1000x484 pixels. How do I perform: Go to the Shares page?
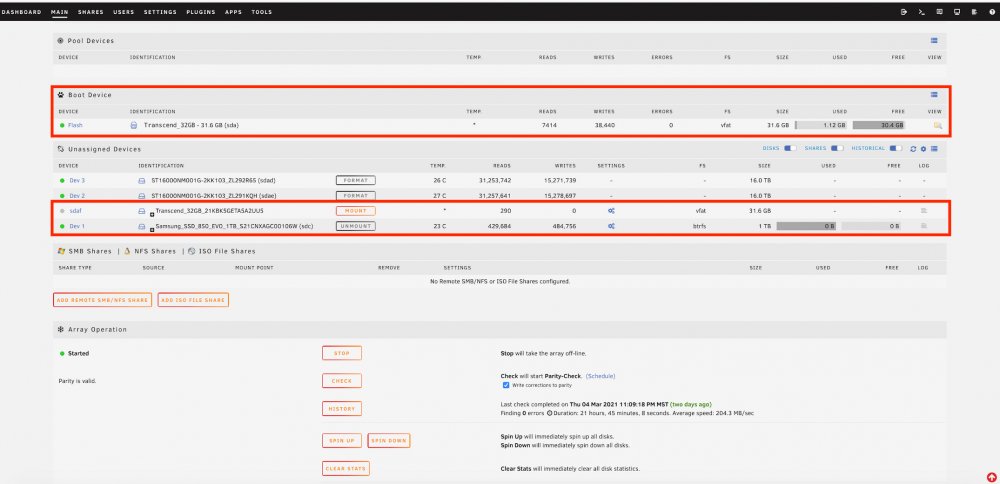coord(91,12)
